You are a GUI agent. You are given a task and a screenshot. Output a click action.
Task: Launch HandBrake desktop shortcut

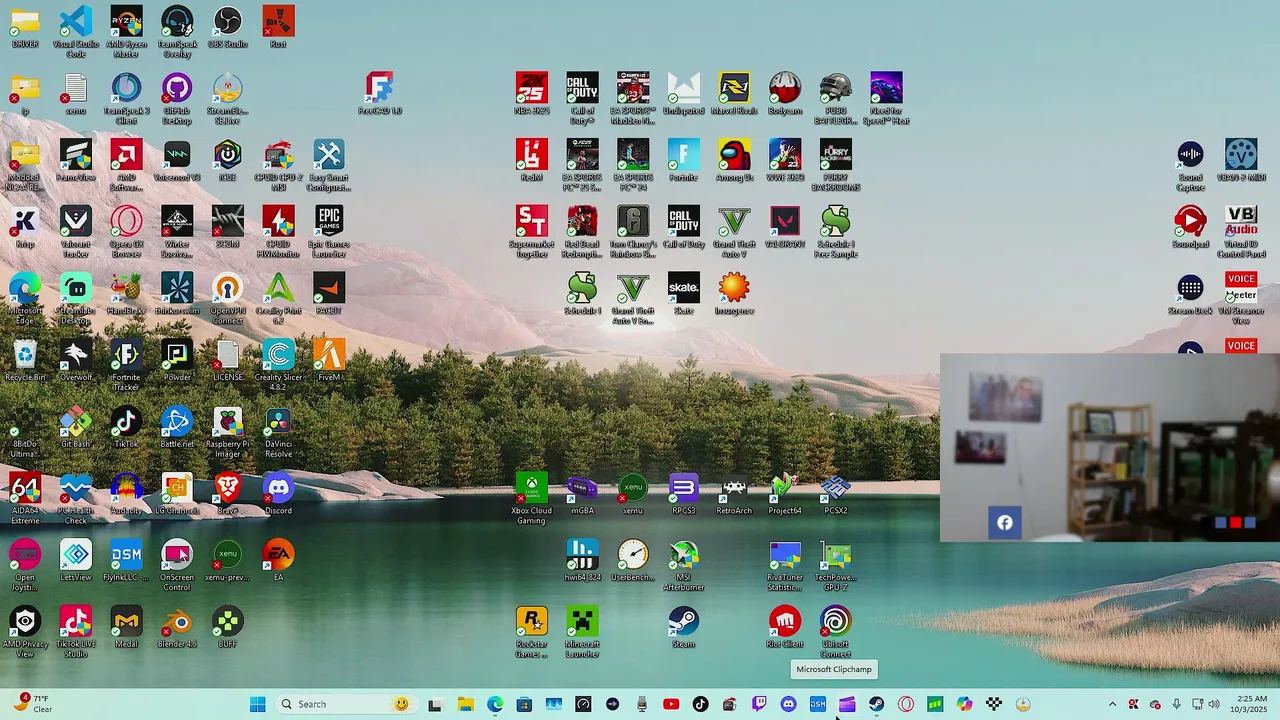[126, 294]
